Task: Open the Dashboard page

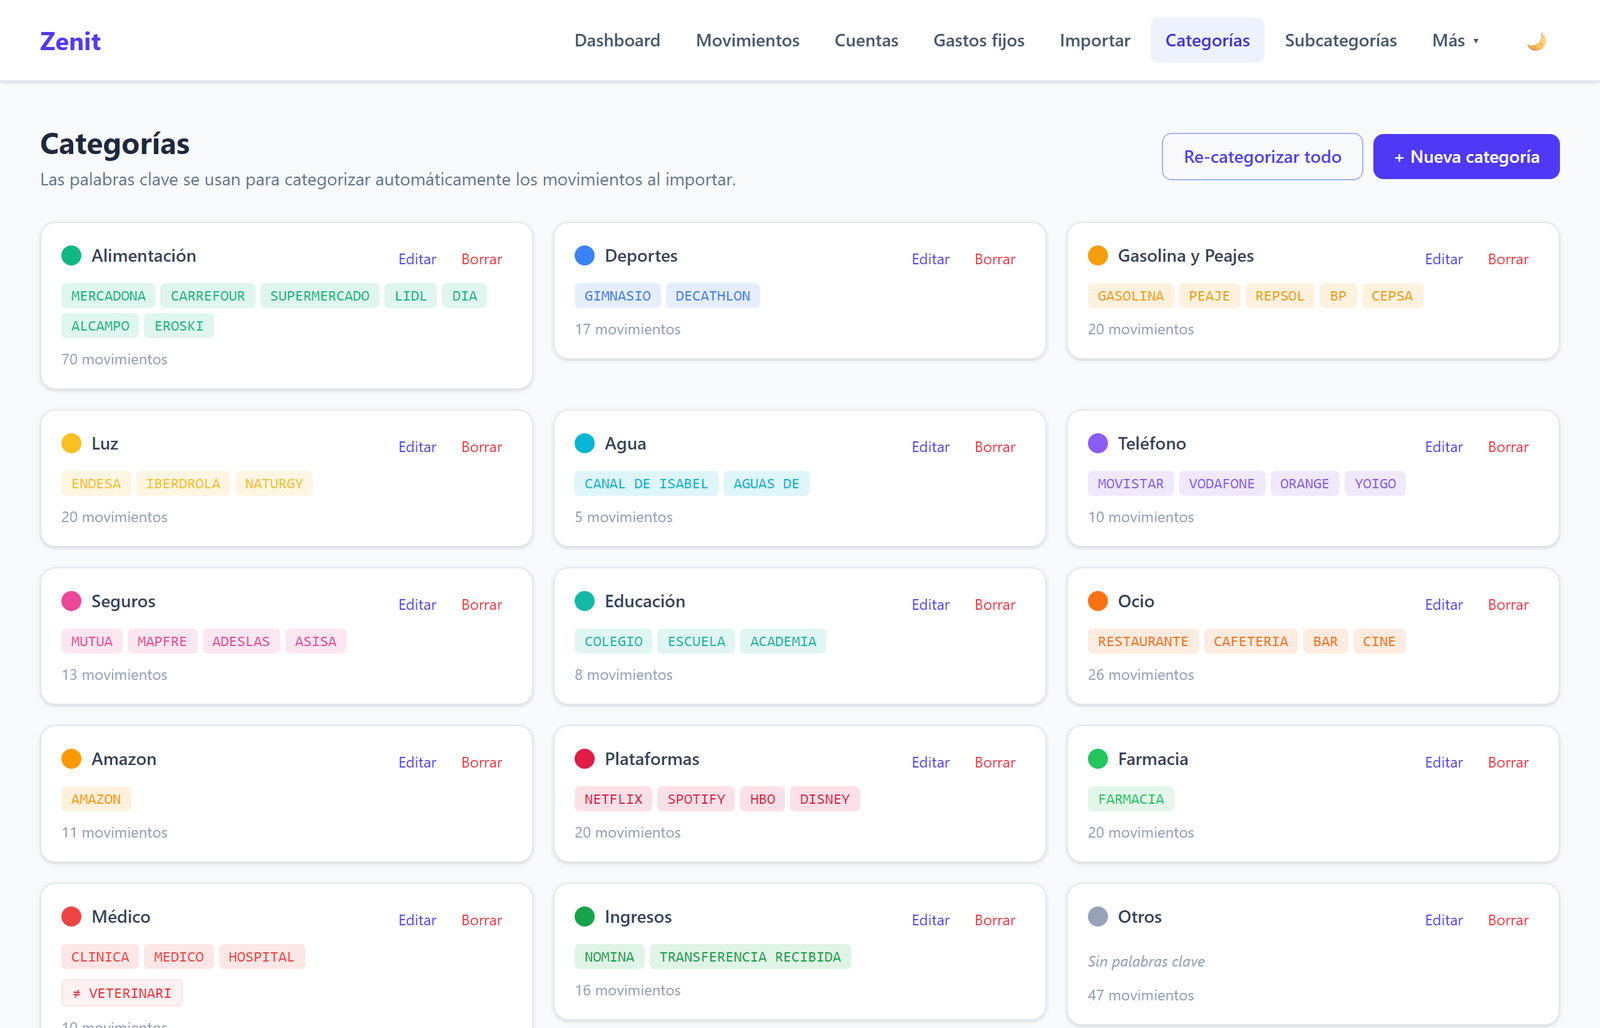Action: pyautogui.click(x=617, y=40)
